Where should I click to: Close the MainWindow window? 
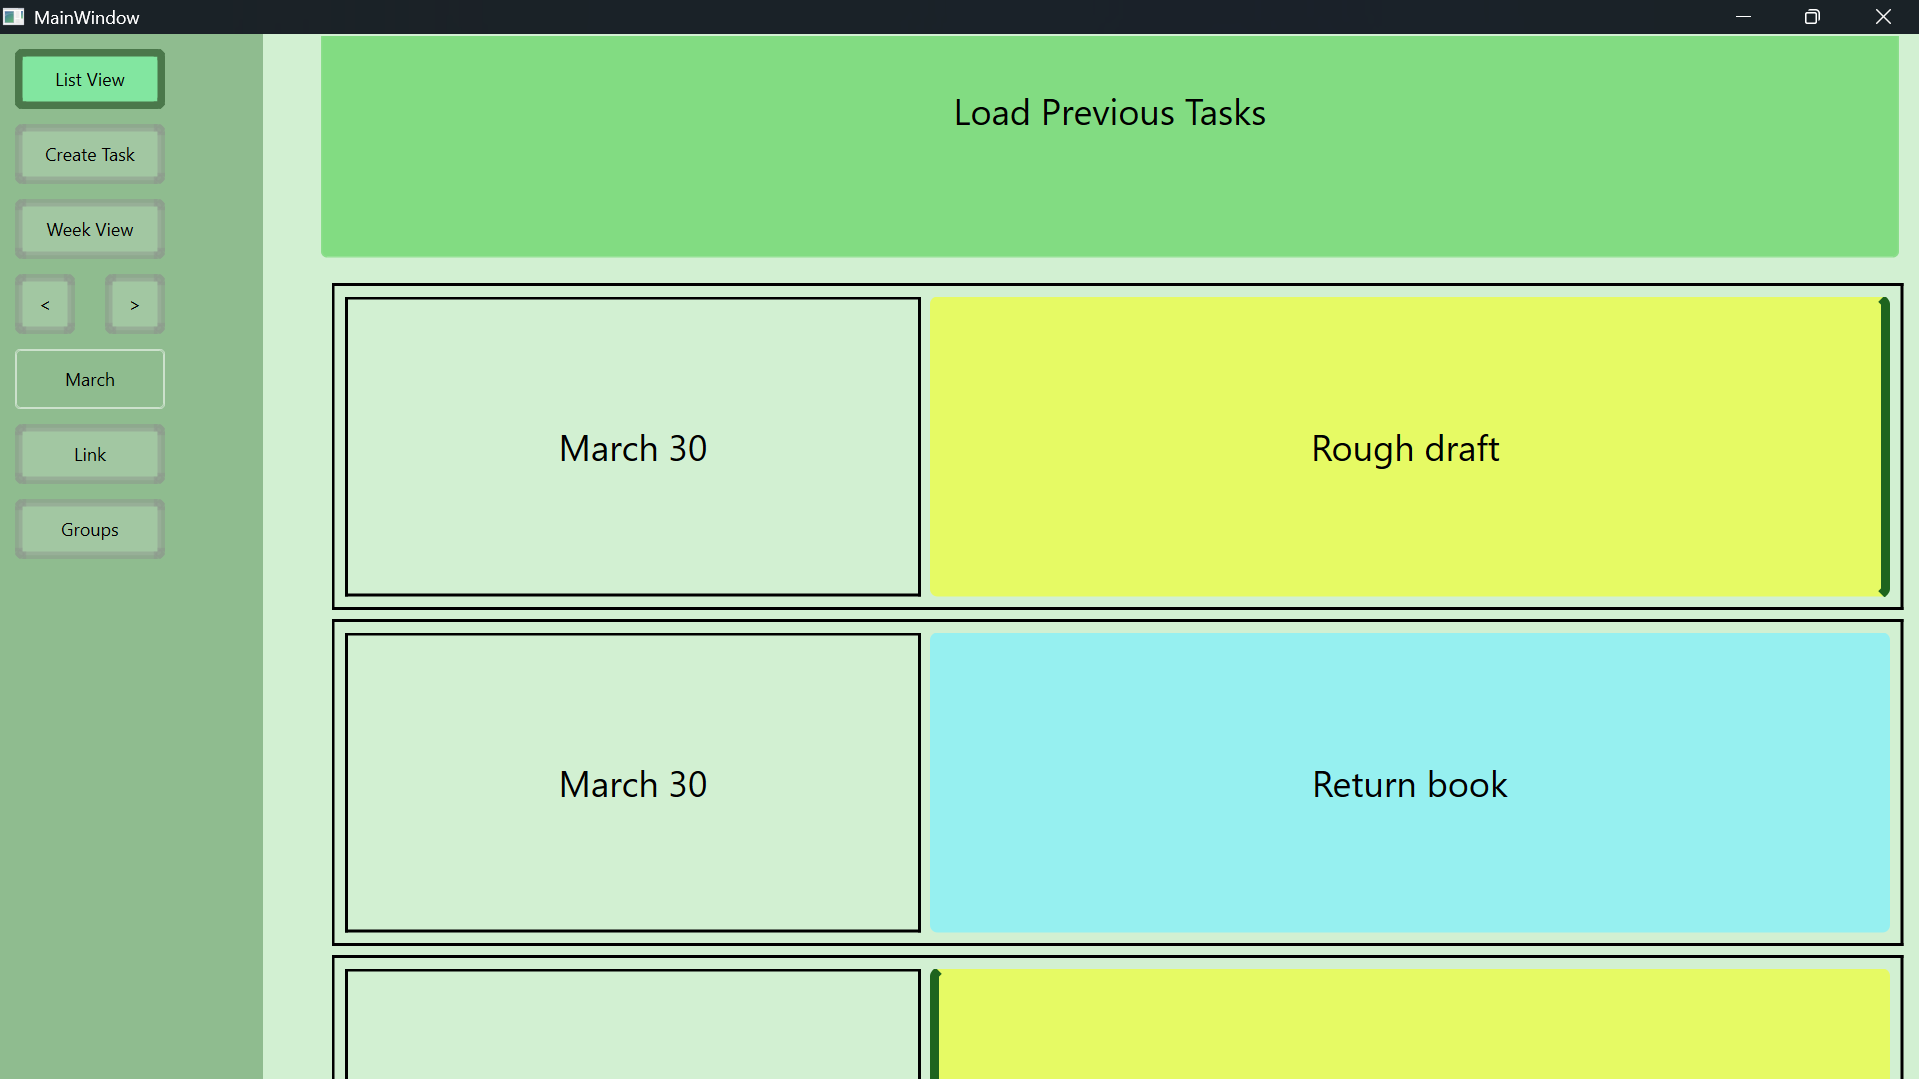point(1883,17)
